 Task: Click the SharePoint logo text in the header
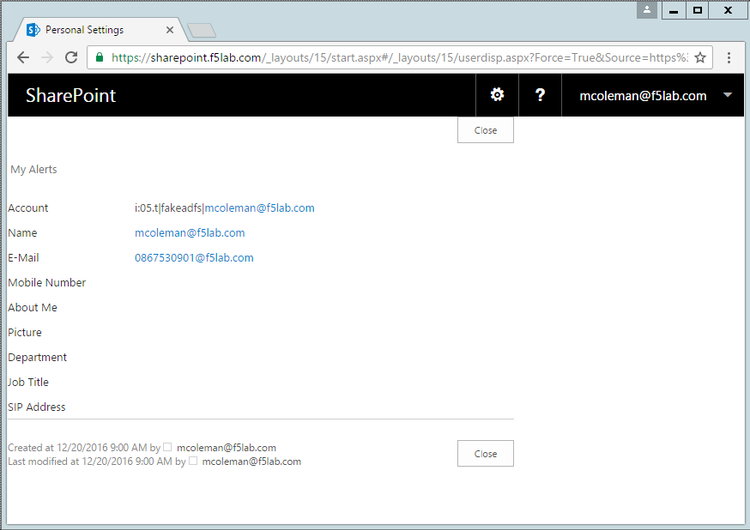[71, 96]
